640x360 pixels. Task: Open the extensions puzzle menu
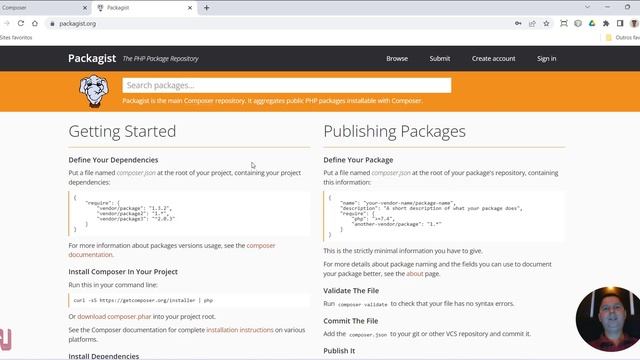pyautogui.click(x=606, y=24)
